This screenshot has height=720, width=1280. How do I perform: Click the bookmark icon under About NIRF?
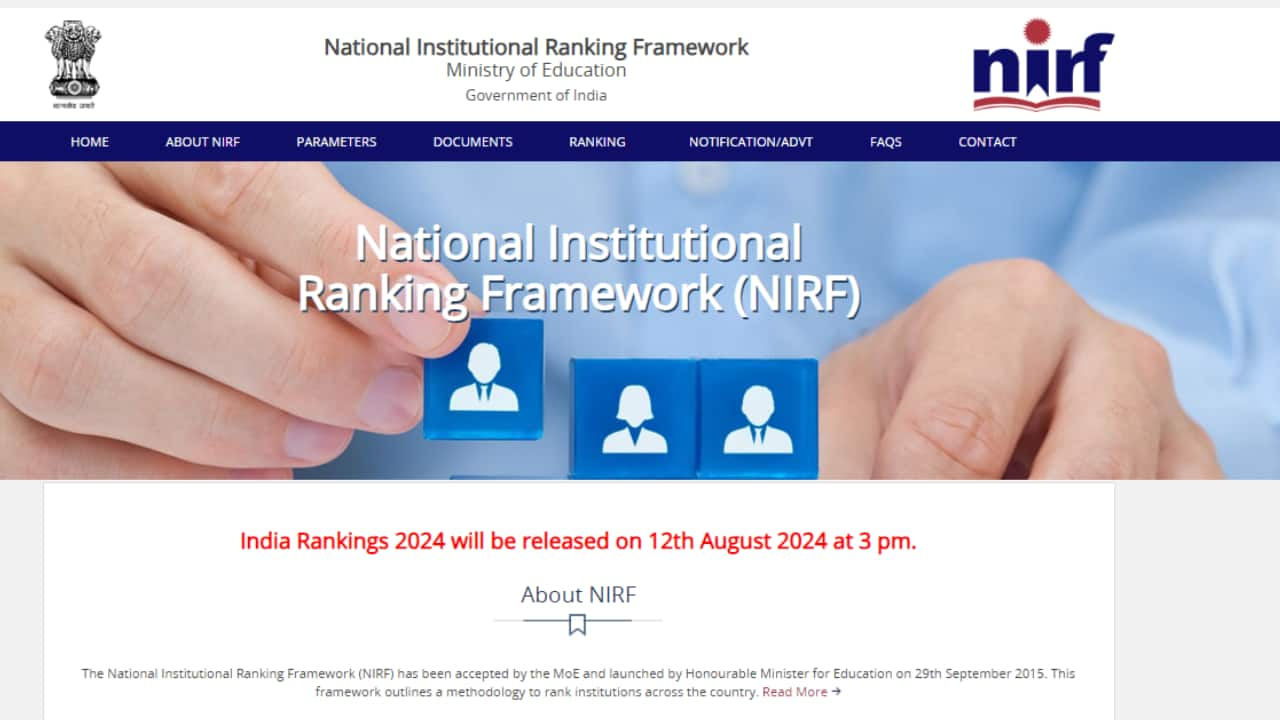(577, 625)
